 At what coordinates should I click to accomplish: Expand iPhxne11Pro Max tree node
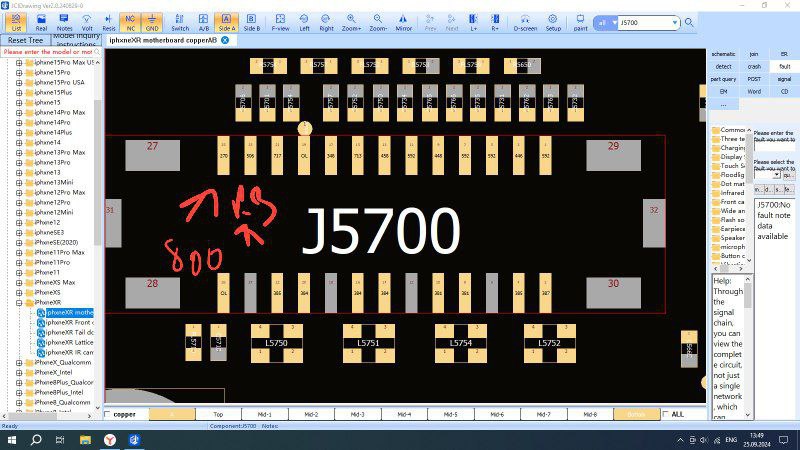coord(19,252)
